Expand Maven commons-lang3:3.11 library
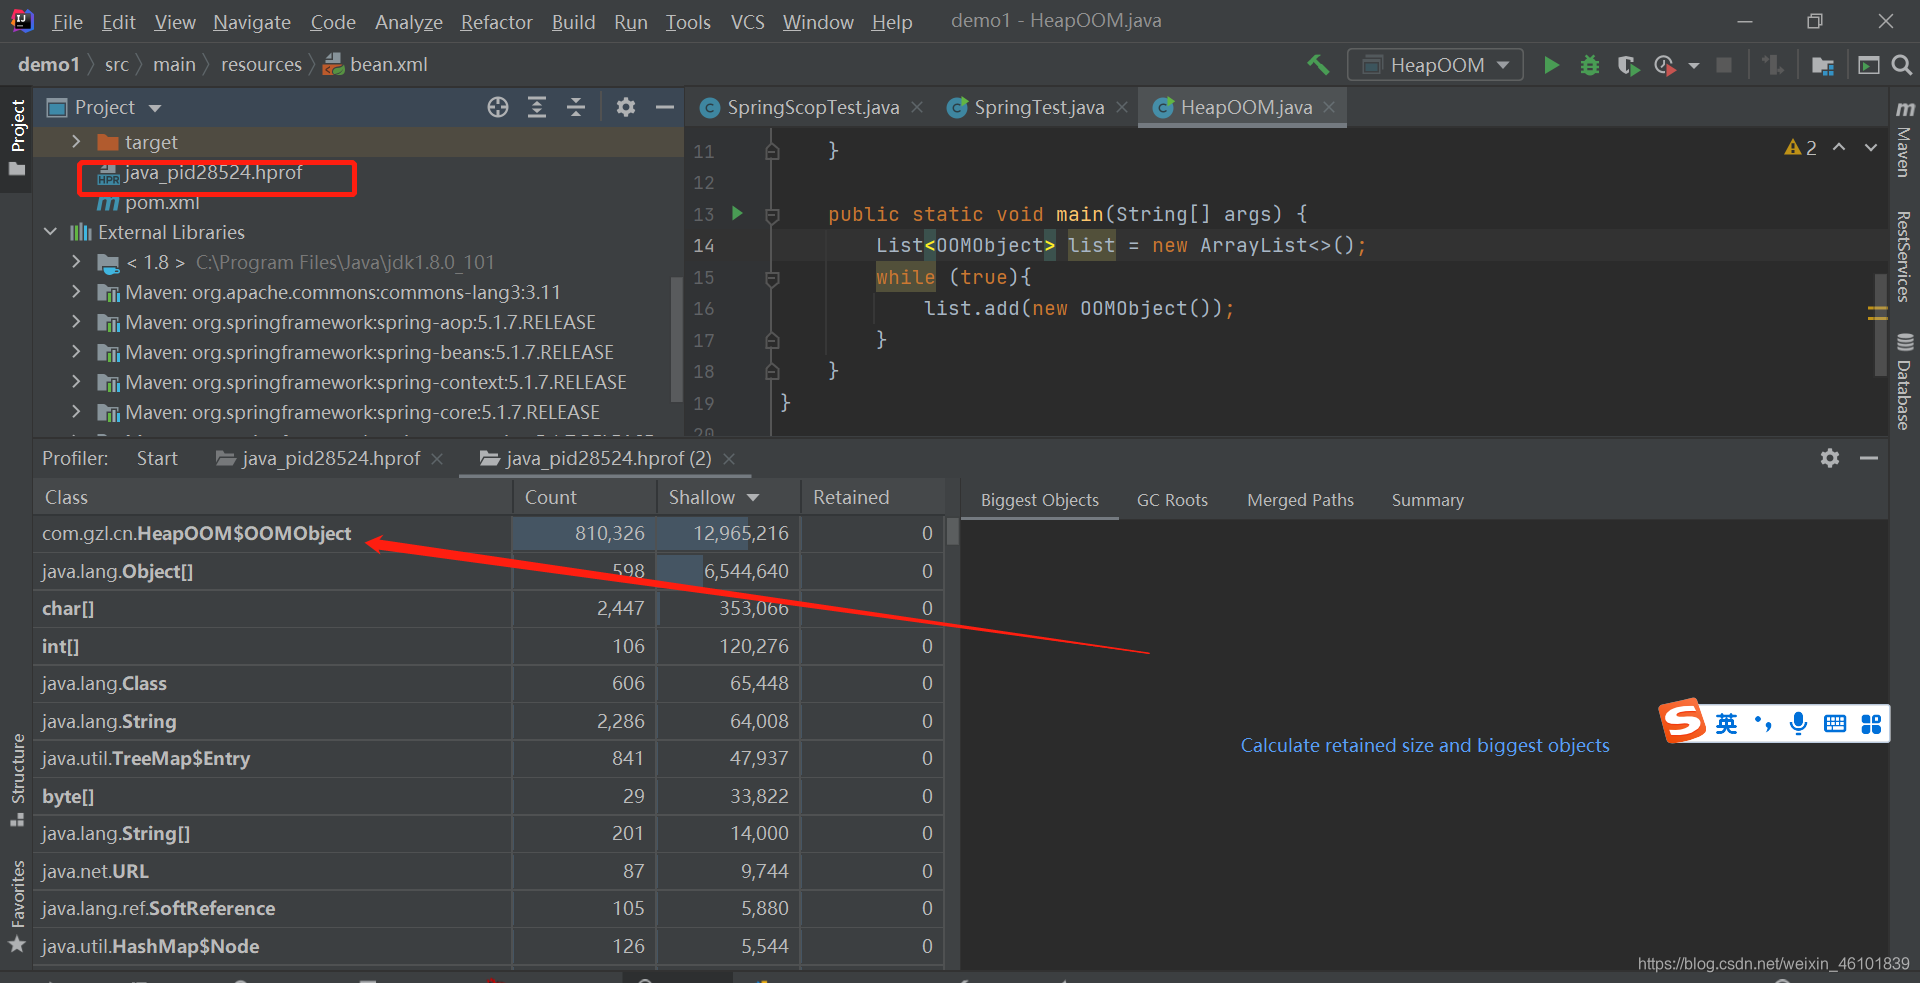This screenshot has width=1920, height=983. click(76, 292)
